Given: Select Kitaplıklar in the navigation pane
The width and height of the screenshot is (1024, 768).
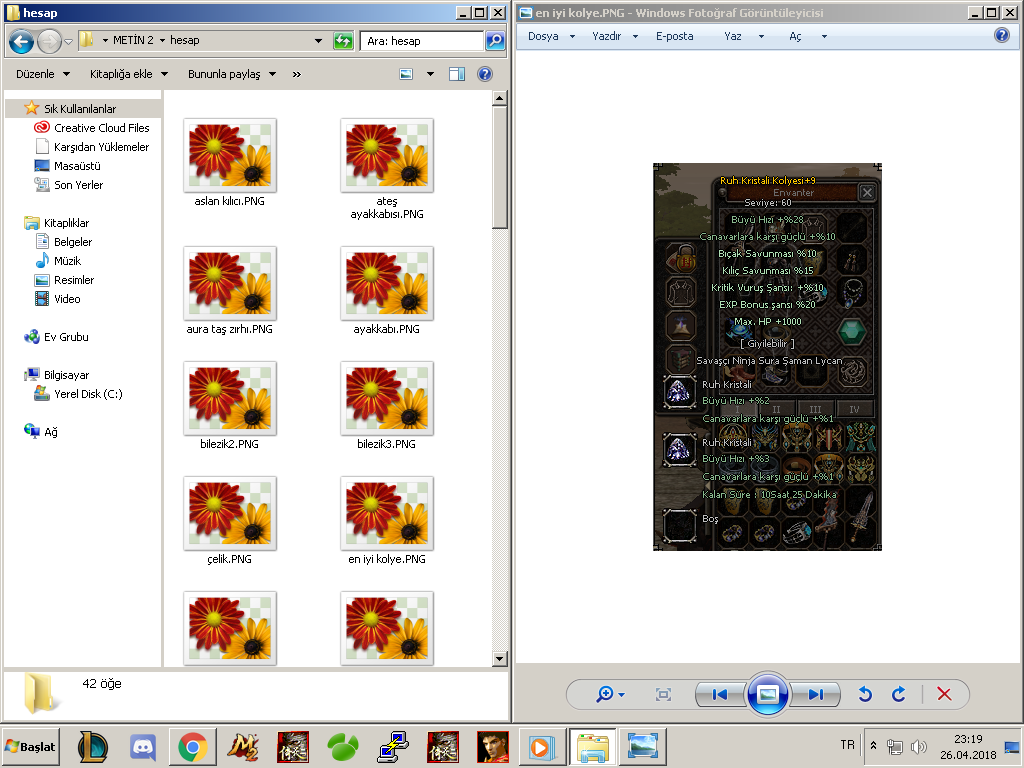Looking at the screenshot, I should 66,222.
